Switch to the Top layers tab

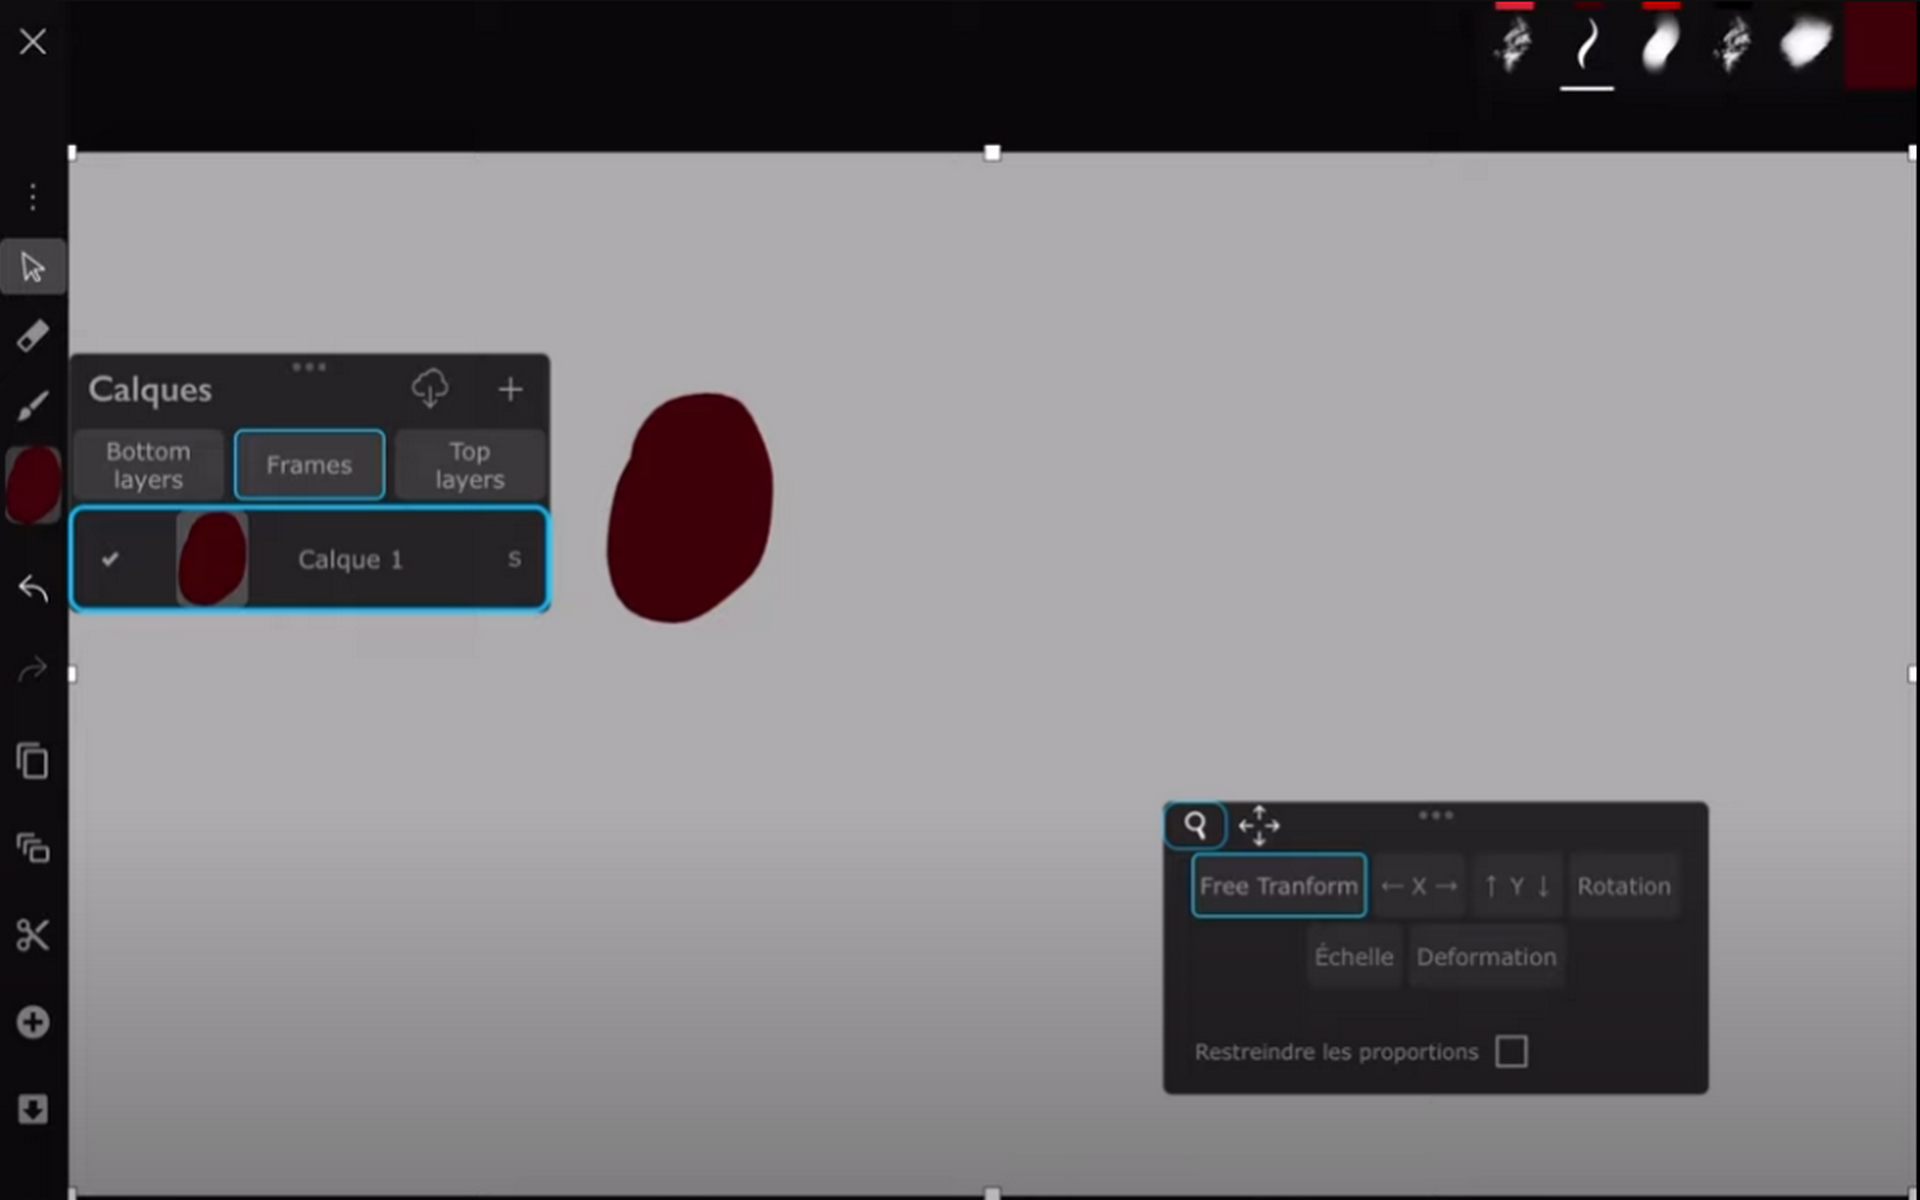(x=469, y=465)
